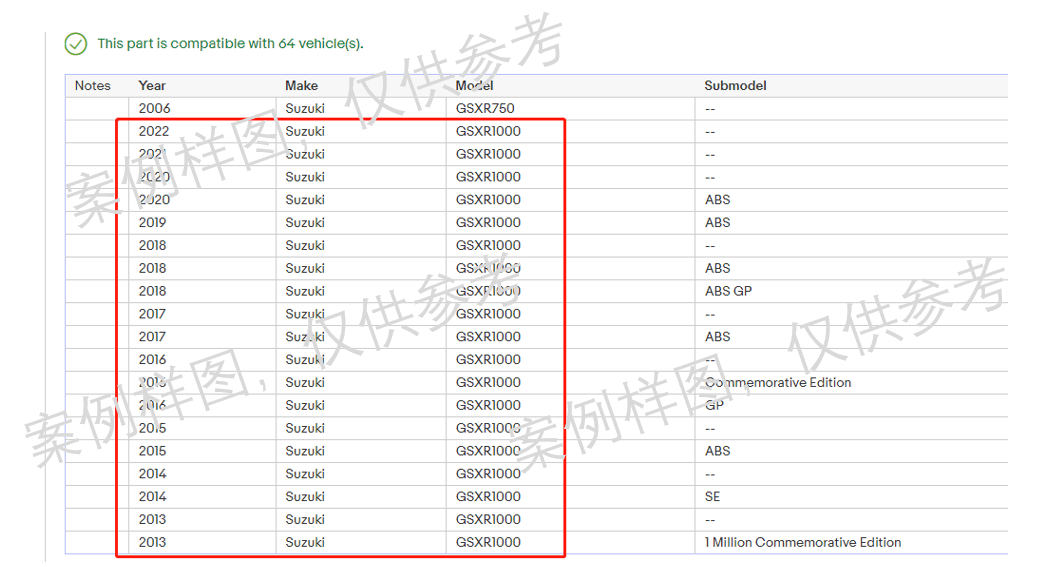Click ABS submodel in the 2020 row
The width and height of the screenshot is (1046, 567).
click(718, 199)
